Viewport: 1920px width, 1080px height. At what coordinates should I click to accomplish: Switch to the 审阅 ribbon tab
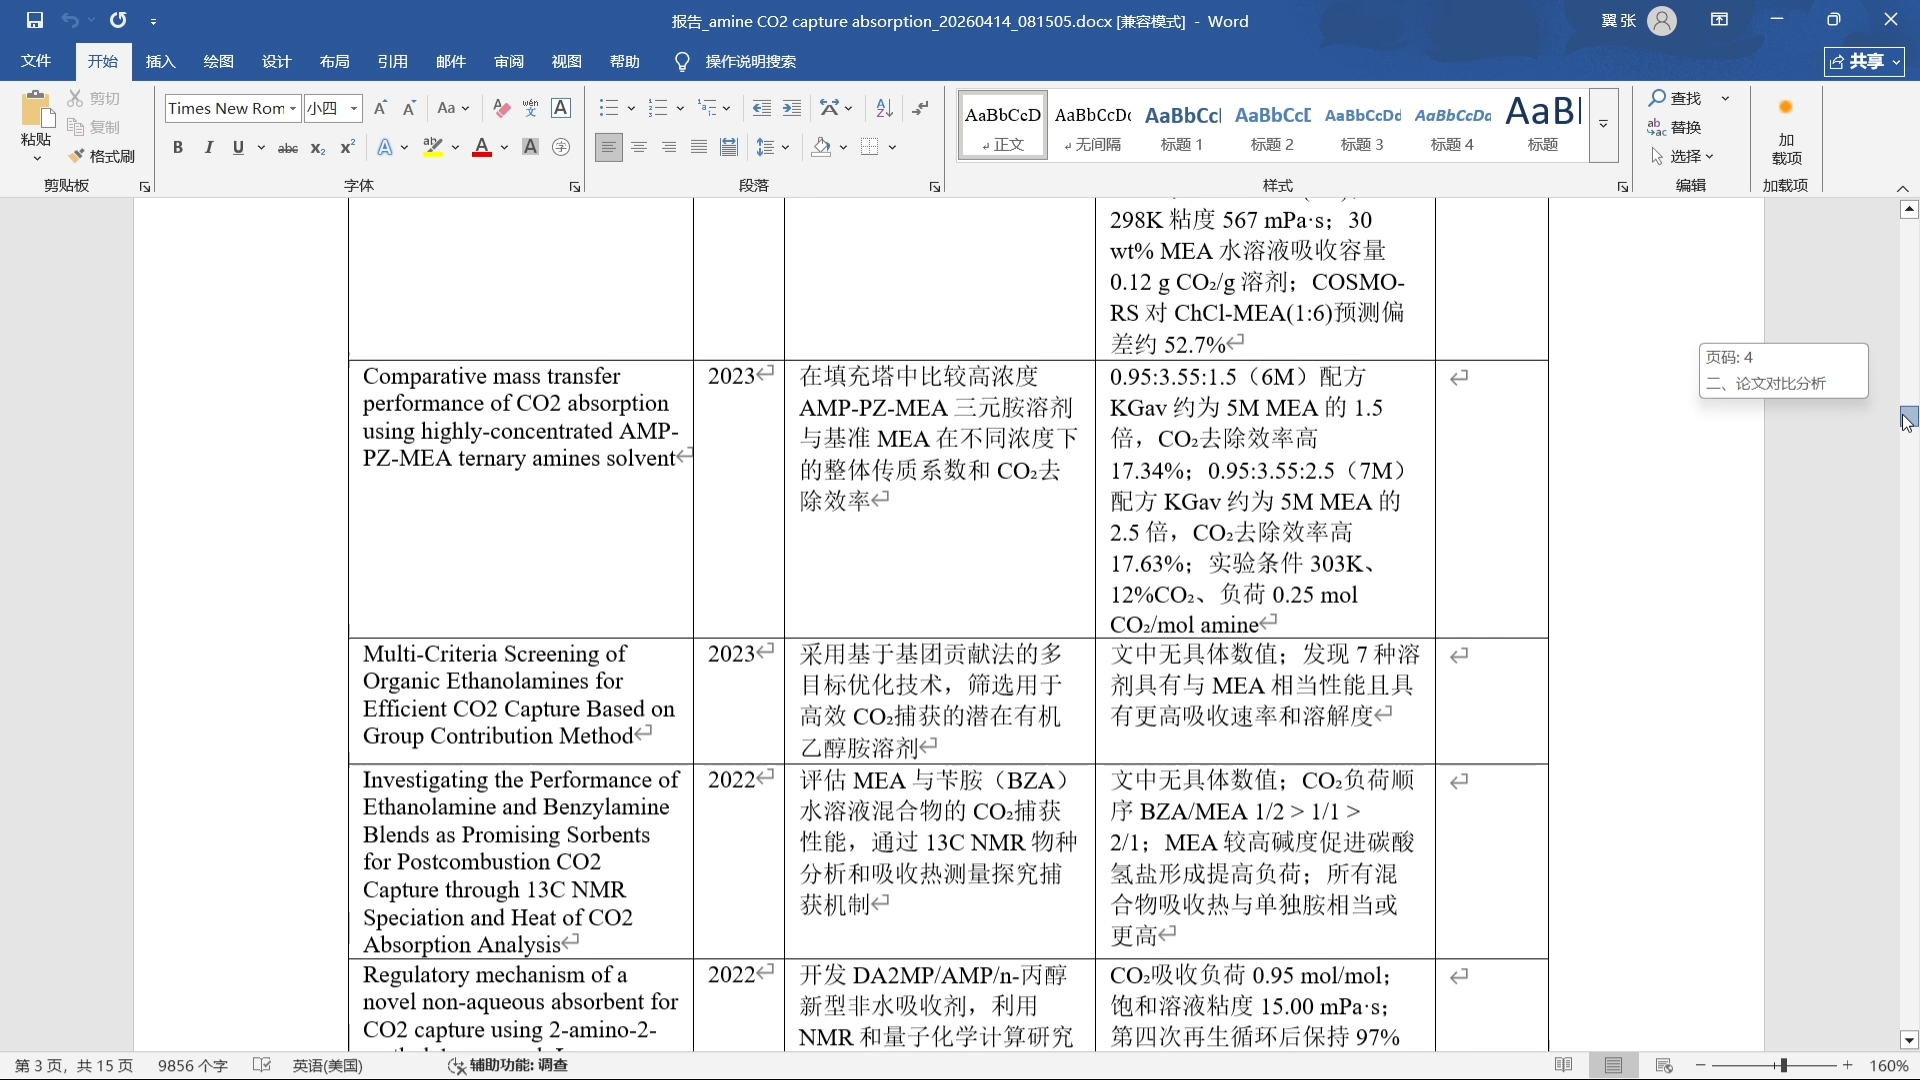[508, 62]
